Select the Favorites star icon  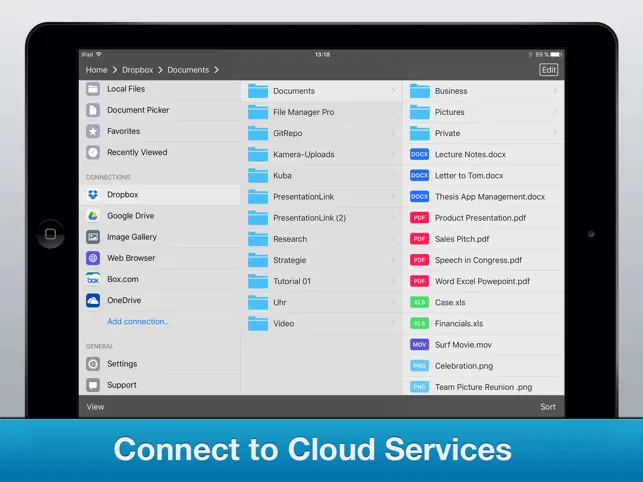tap(93, 131)
